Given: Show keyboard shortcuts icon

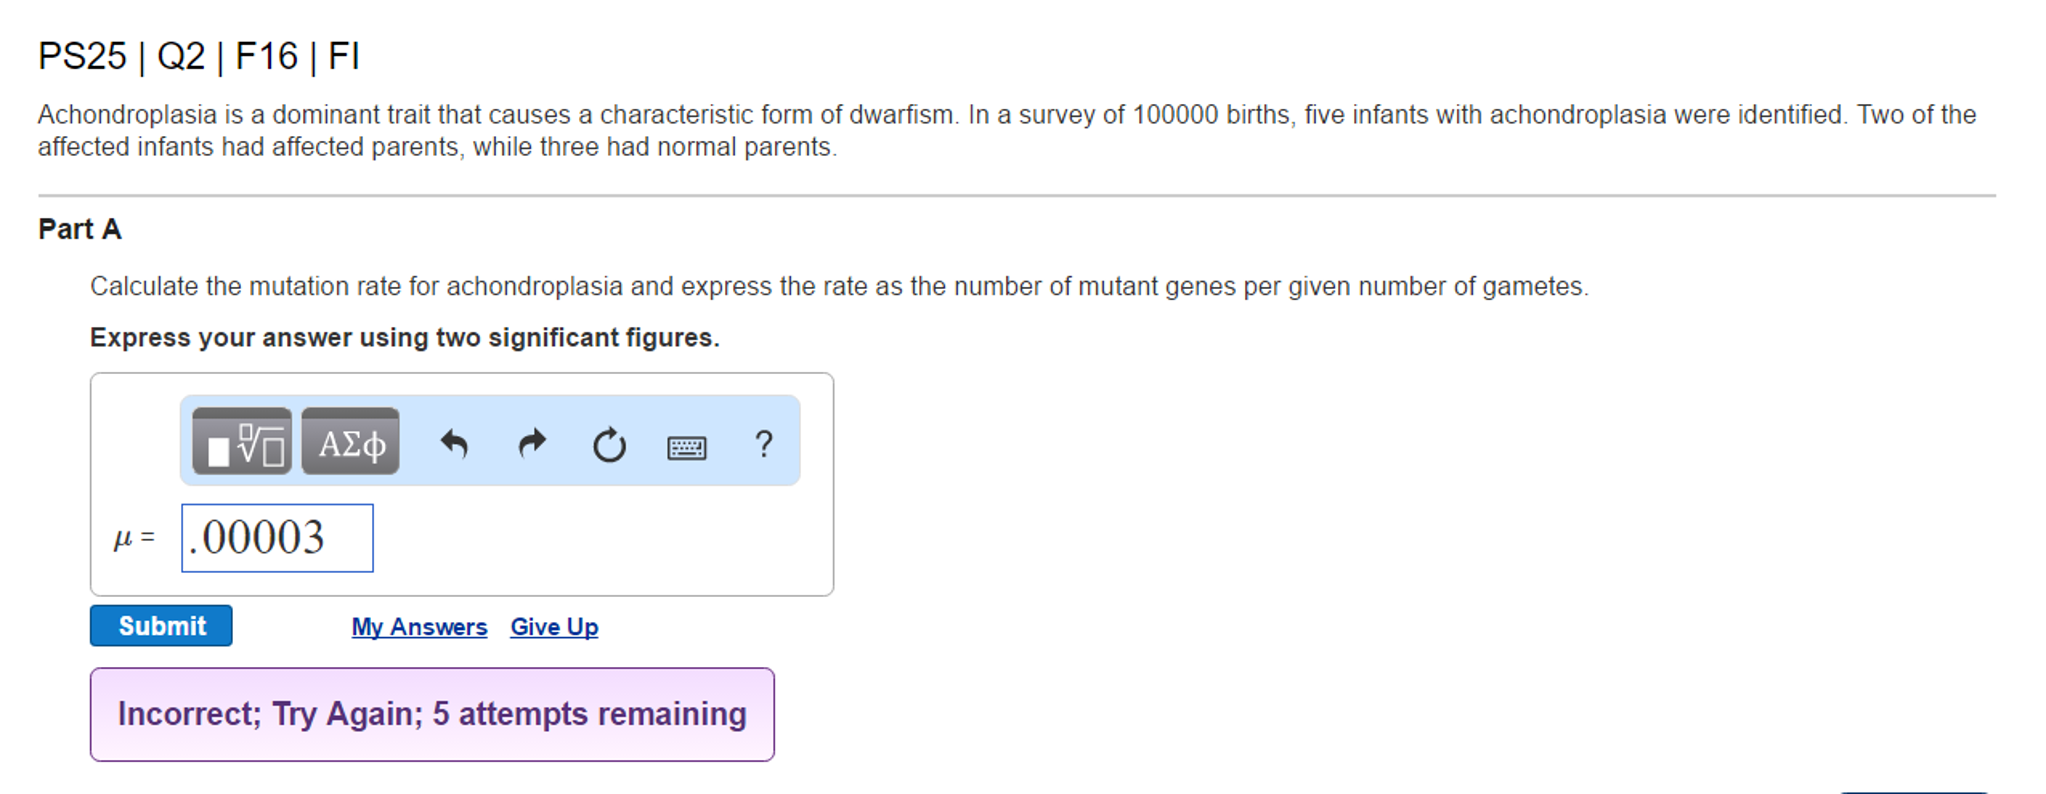Looking at the screenshot, I should (x=687, y=447).
